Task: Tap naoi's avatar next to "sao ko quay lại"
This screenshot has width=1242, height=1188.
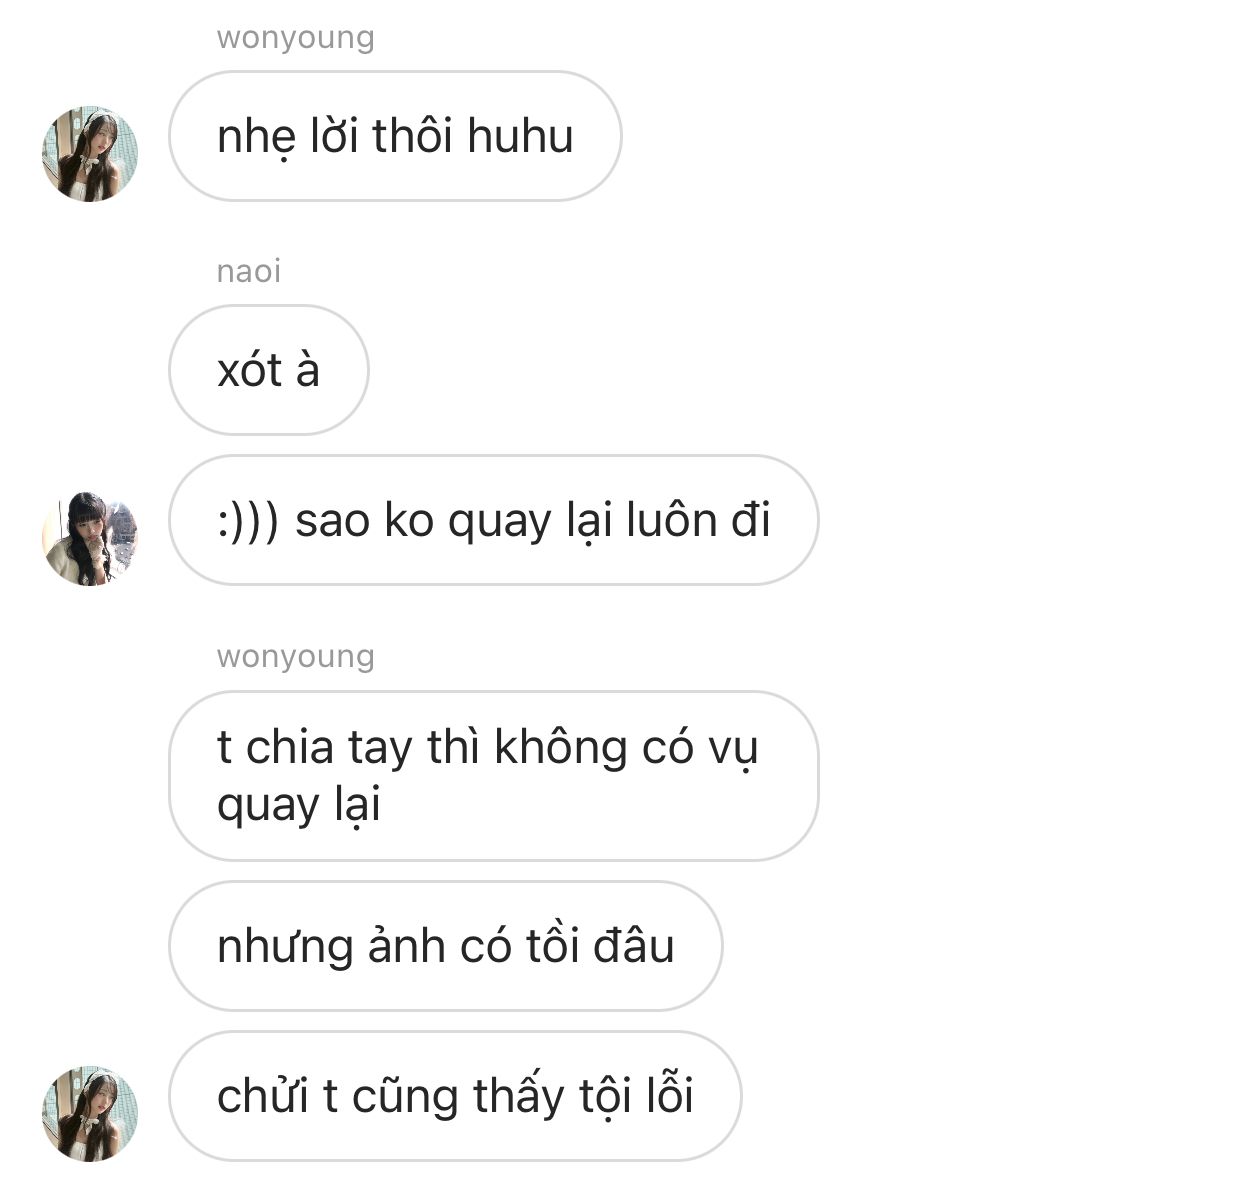Action: pos(90,538)
